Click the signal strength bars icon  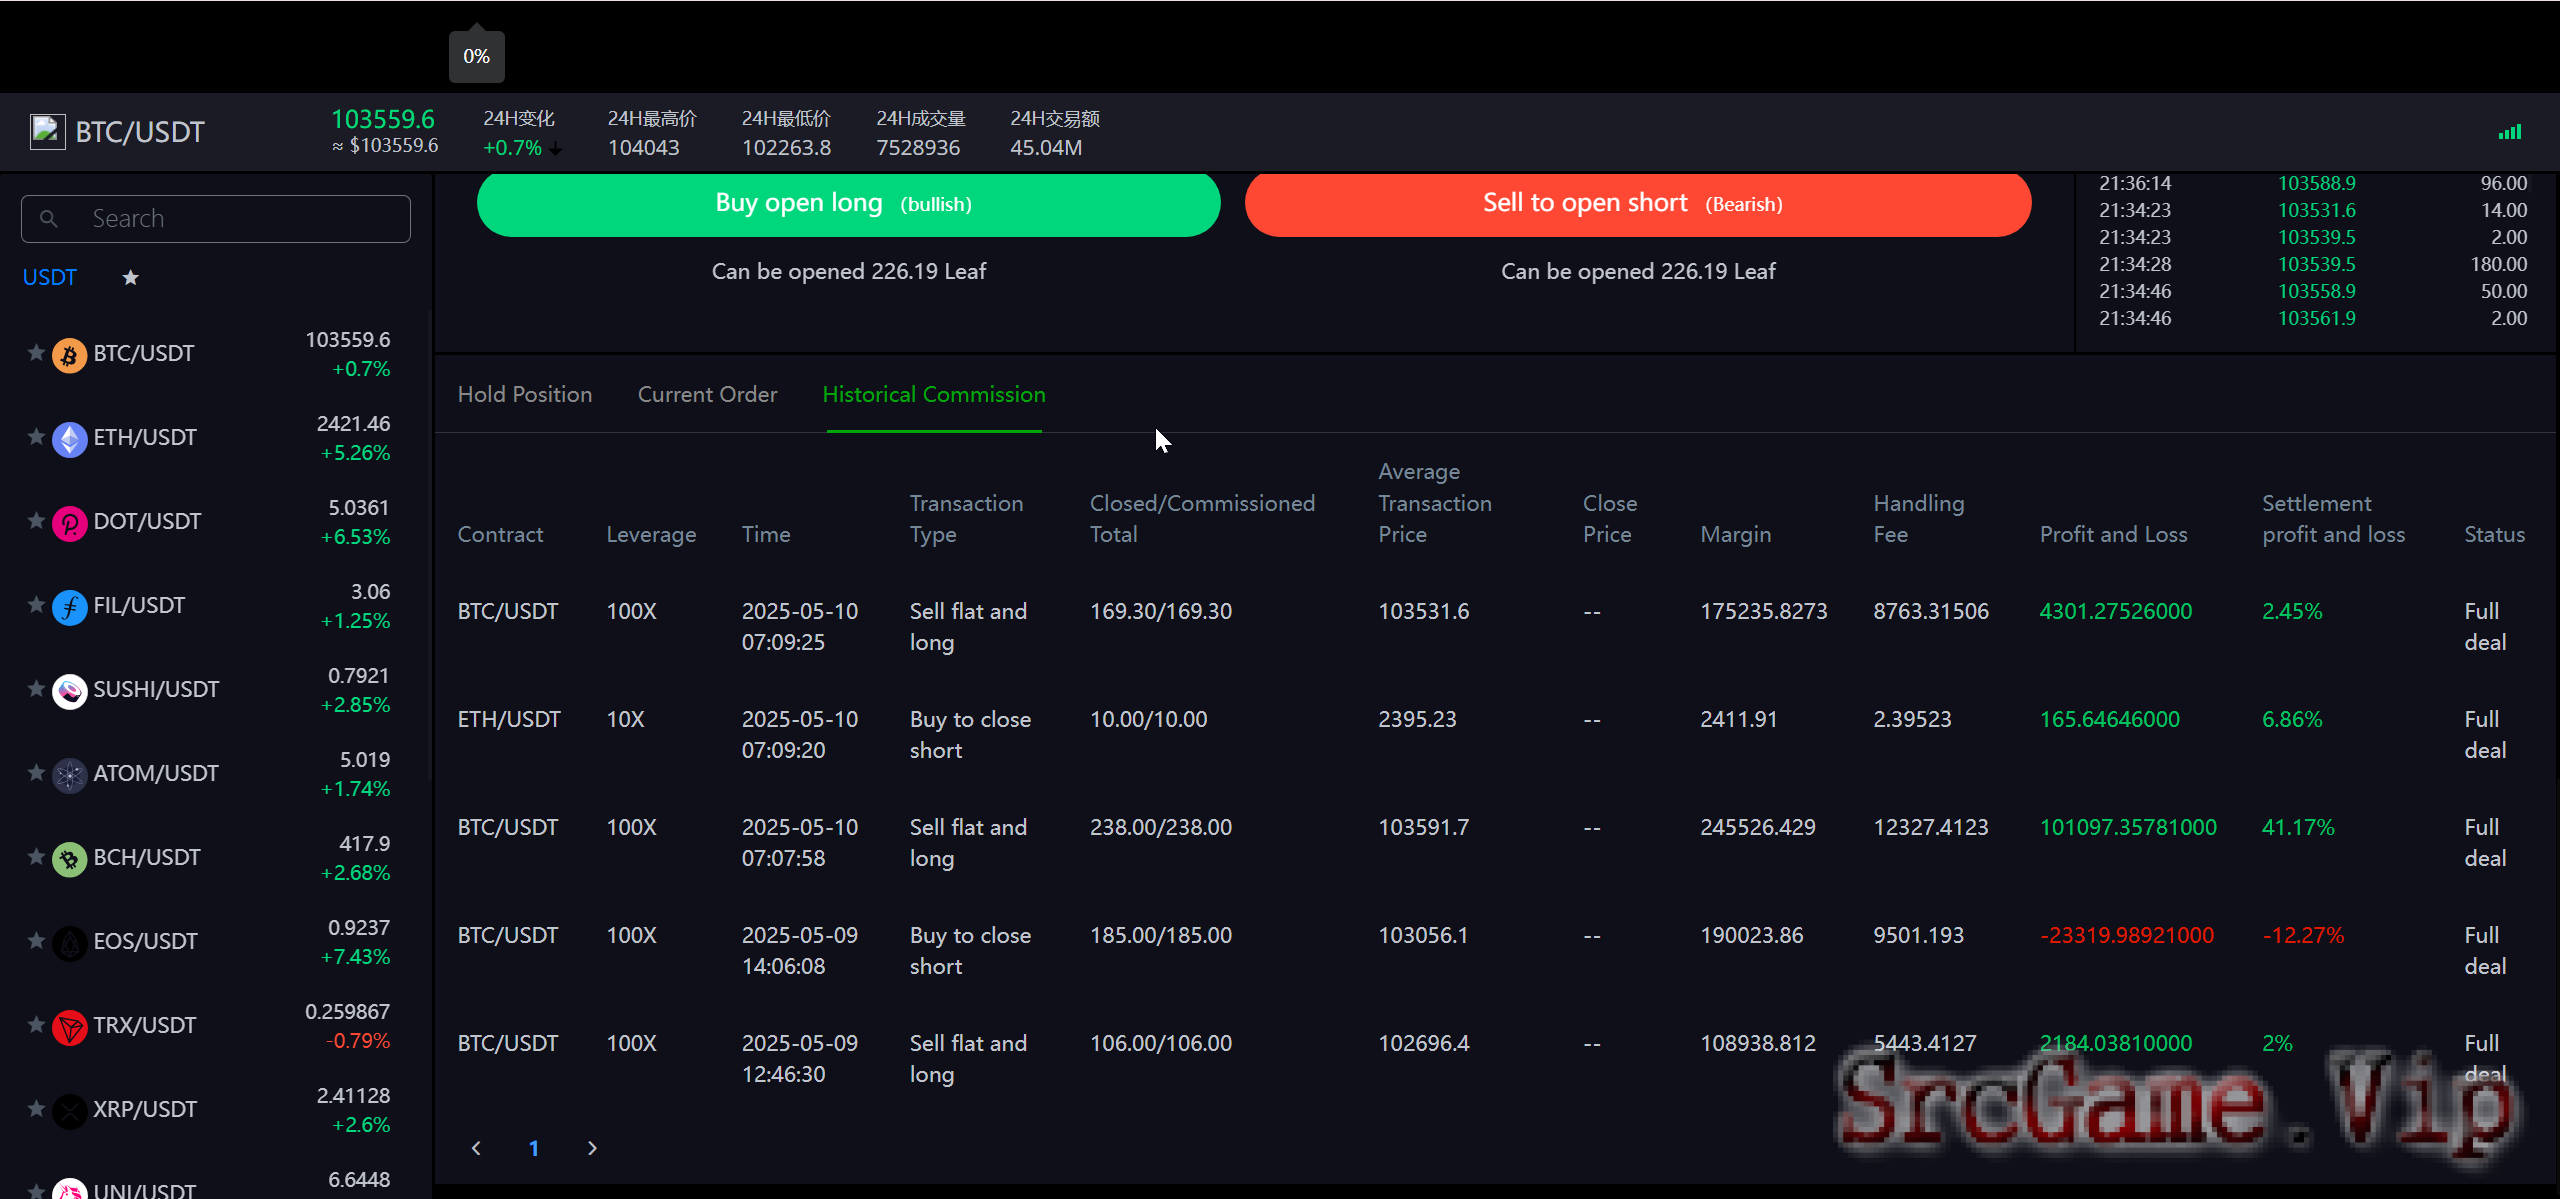(2509, 131)
